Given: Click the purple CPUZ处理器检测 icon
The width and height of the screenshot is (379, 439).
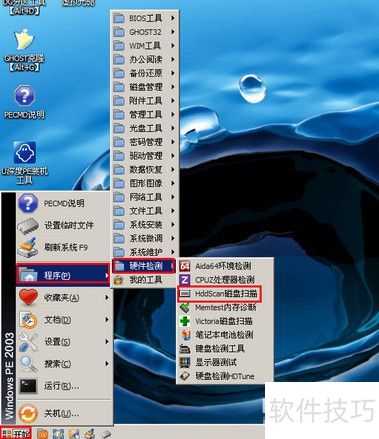Looking at the screenshot, I should pyautogui.click(x=185, y=280).
